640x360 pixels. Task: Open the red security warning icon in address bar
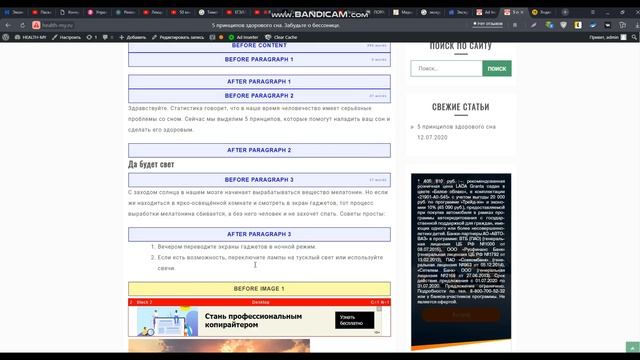pos(36,25)
